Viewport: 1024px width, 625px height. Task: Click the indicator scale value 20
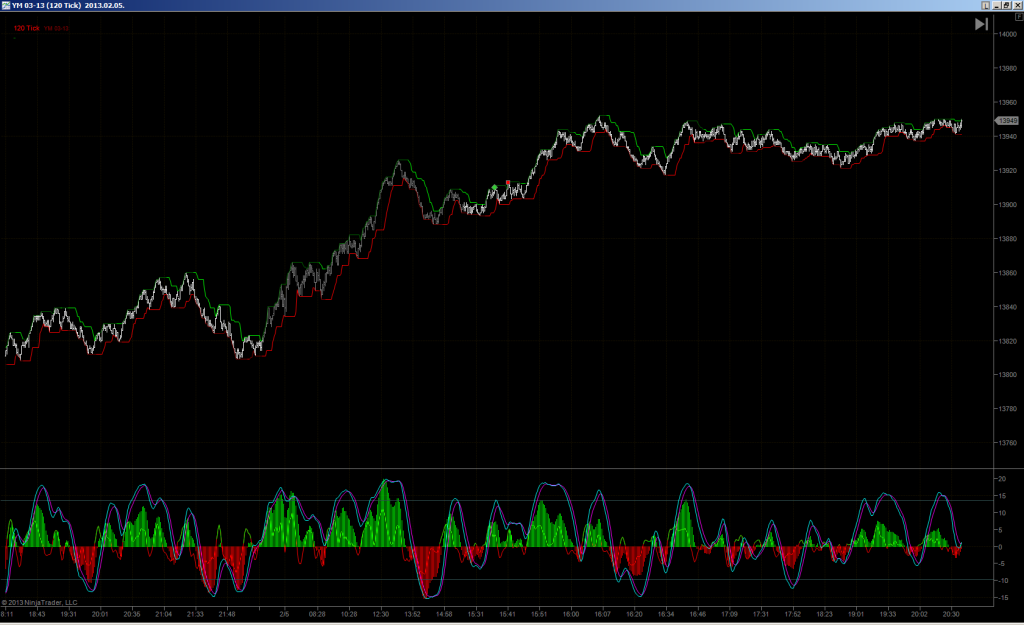(x=1002, y=479)
